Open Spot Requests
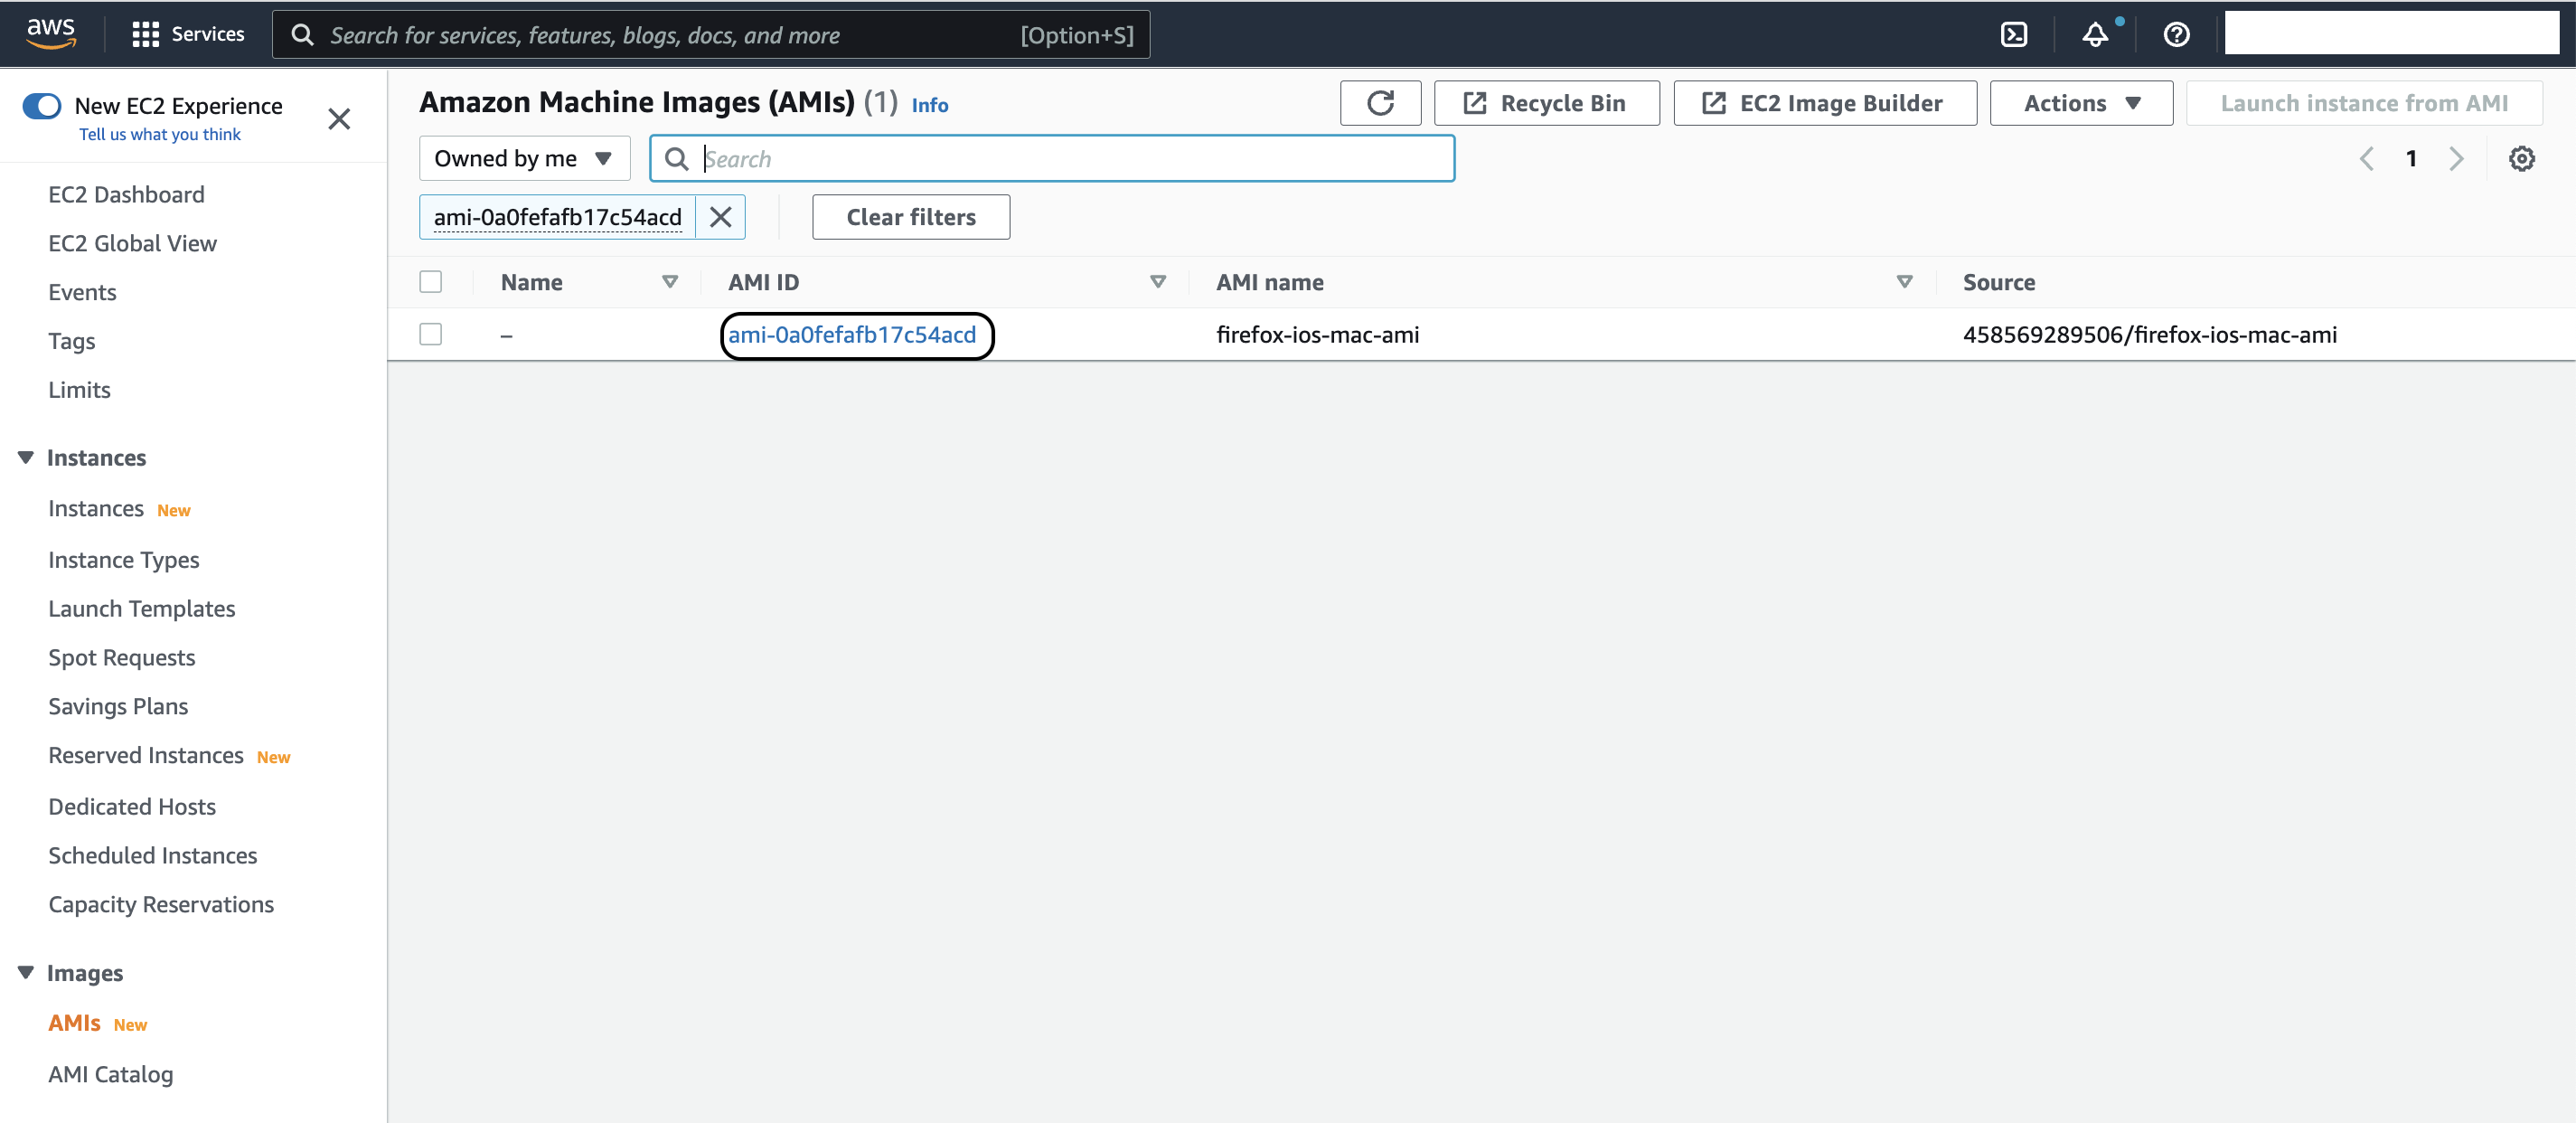2576x1123 pixels. coord(122,658)
